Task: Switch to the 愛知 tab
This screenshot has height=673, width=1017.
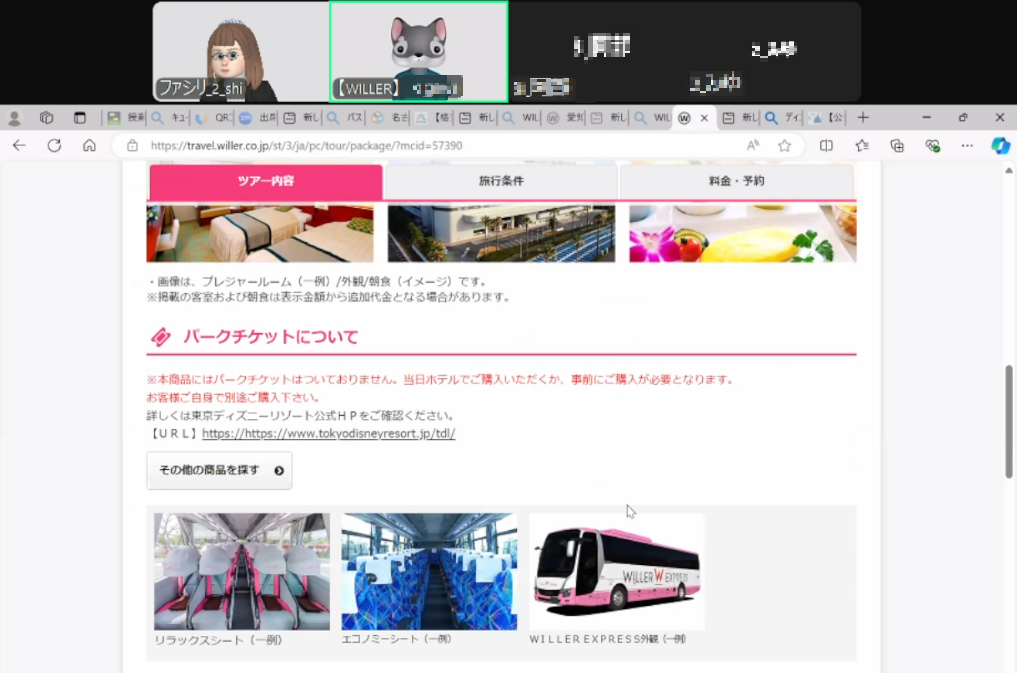Action: click(566, 118)
